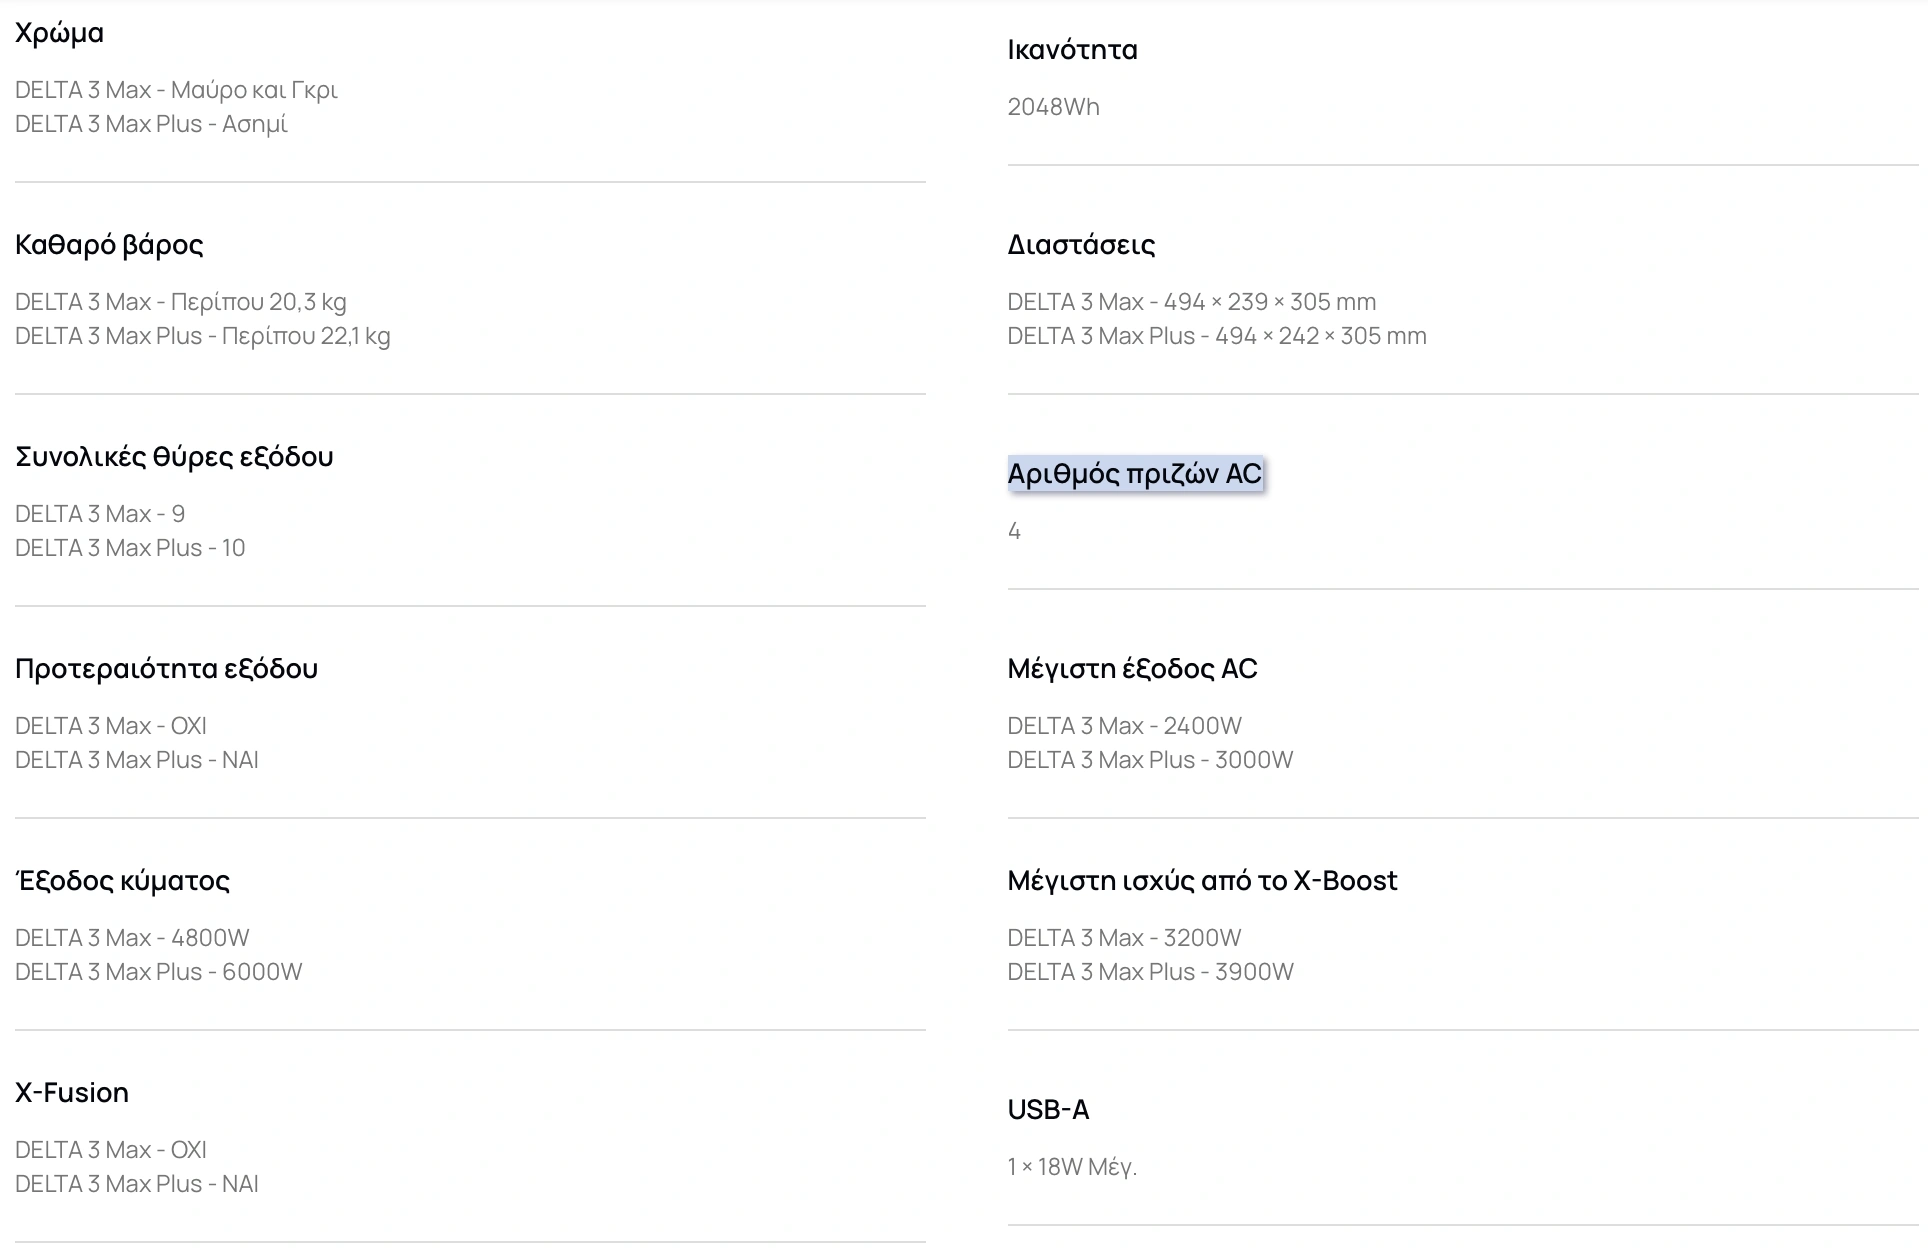
Task: Click the 'DELTA 3 Max - Μαύρο και Γκρι' text
Action: 176,90
